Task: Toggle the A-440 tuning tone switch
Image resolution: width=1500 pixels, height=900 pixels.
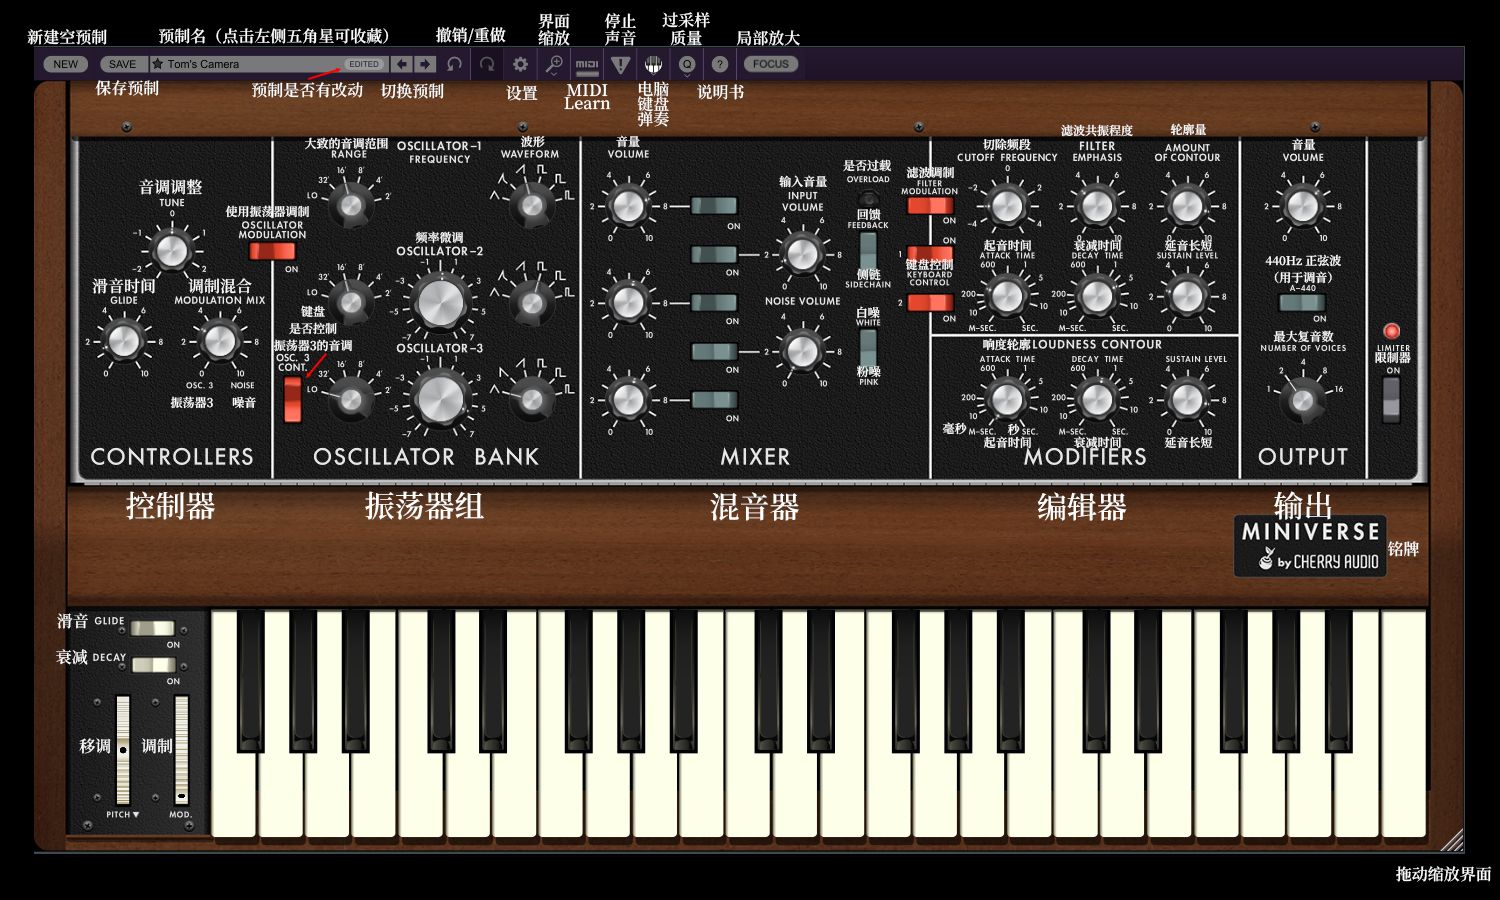Action: (x=1302, y=302)
